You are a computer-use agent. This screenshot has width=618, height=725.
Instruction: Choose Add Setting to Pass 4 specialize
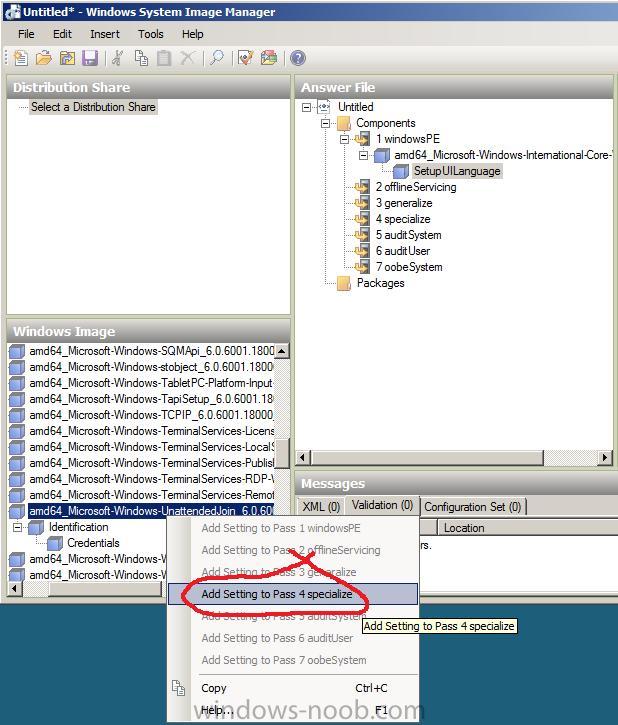[x=293, y=594]
